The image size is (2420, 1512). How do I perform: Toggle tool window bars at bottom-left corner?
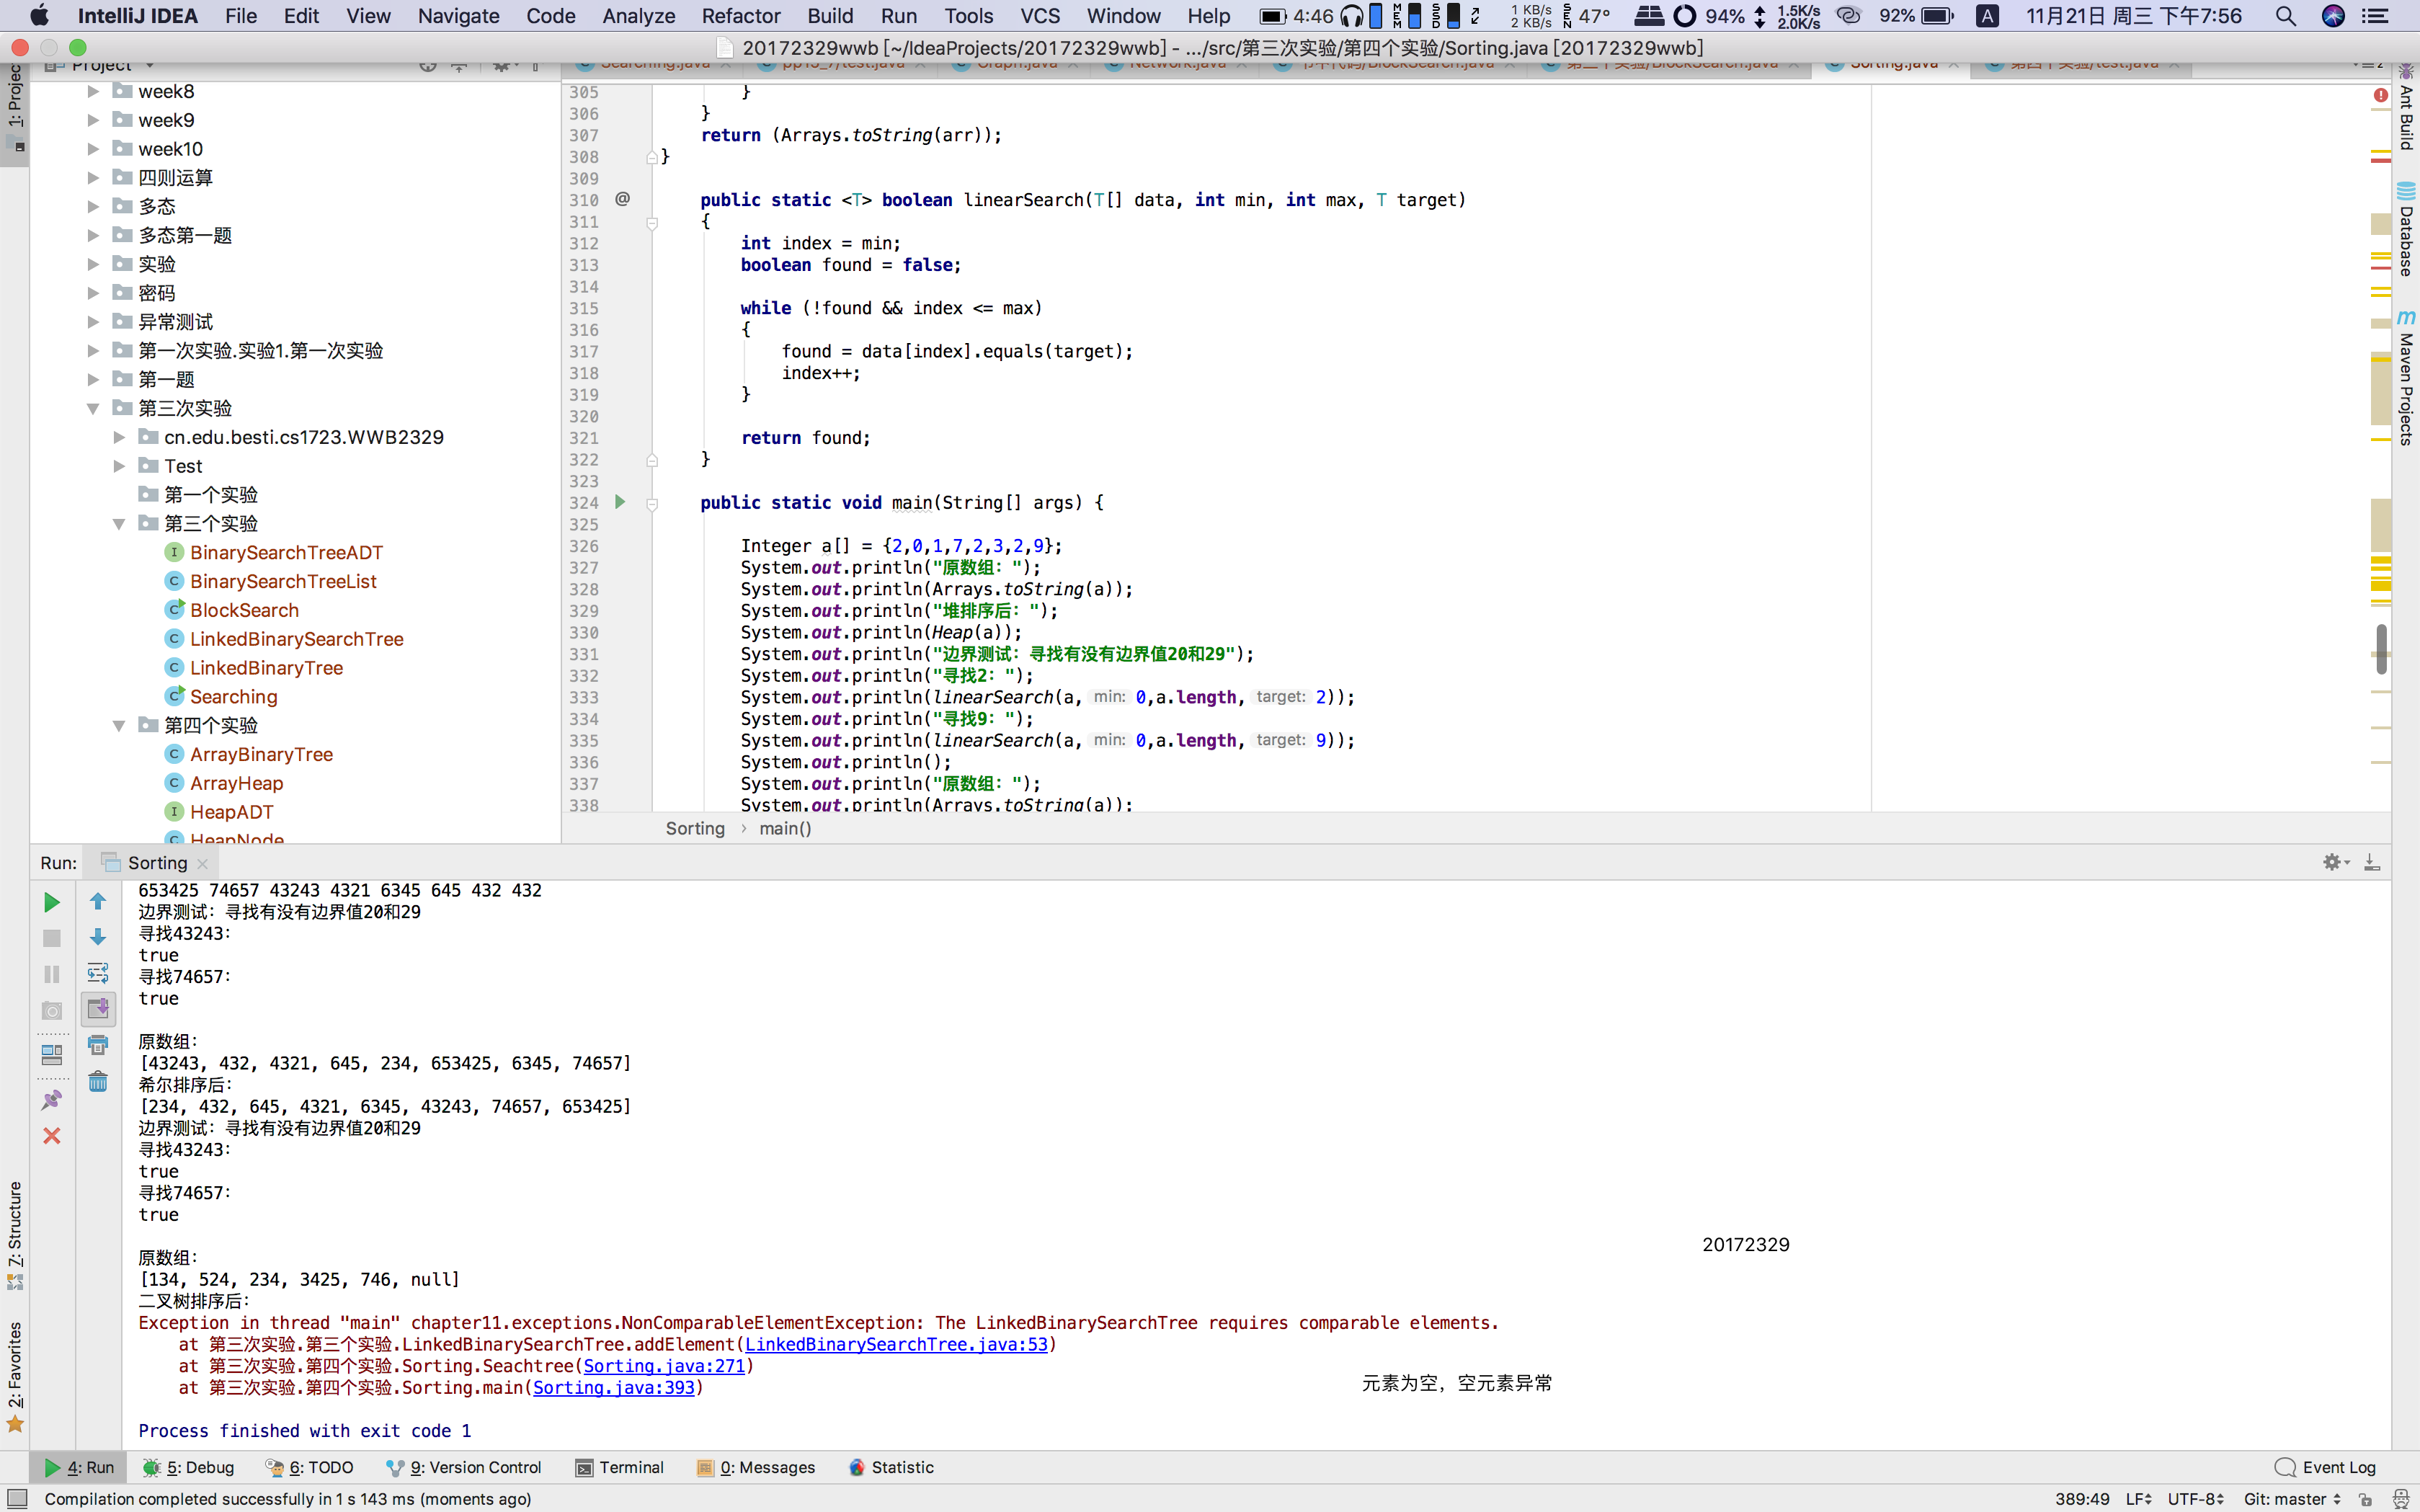pyautogui.click(x=17, y=1498)
